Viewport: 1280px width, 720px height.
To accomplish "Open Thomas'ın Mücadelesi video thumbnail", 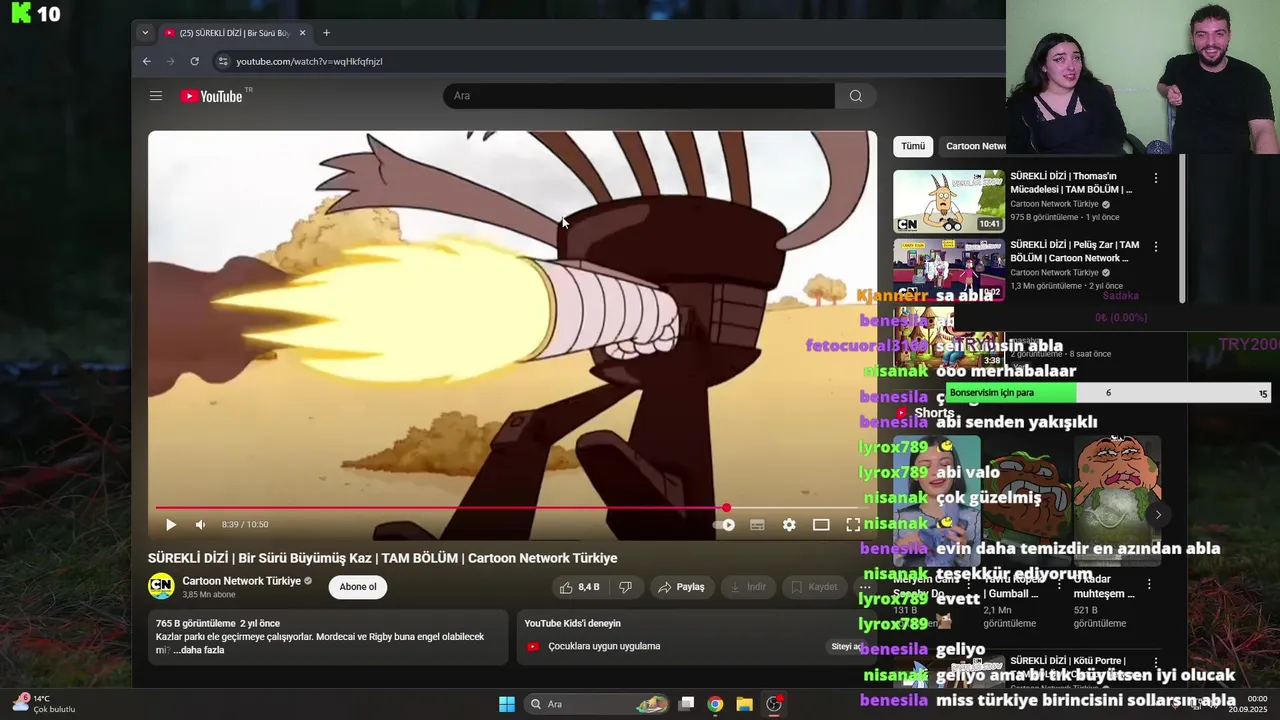I will 949,201.
